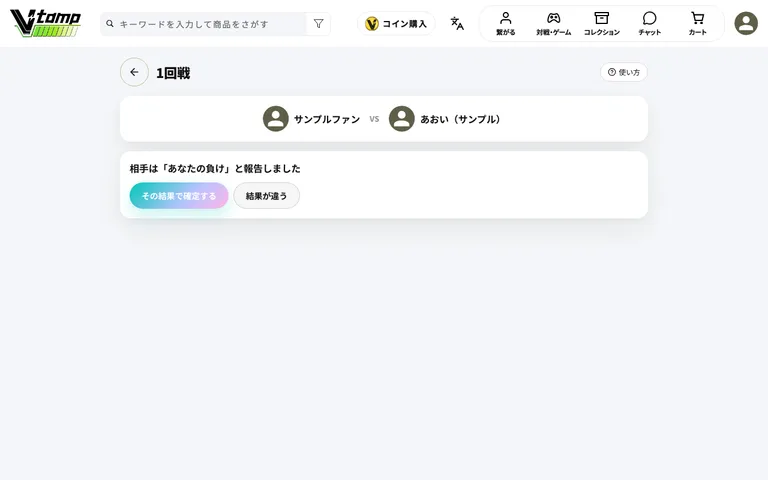The width and height of the screenshot is (768, 480).
Task: Click the 相手は「あなたの負け」と報告しました message
Action: tap(215, 168)
